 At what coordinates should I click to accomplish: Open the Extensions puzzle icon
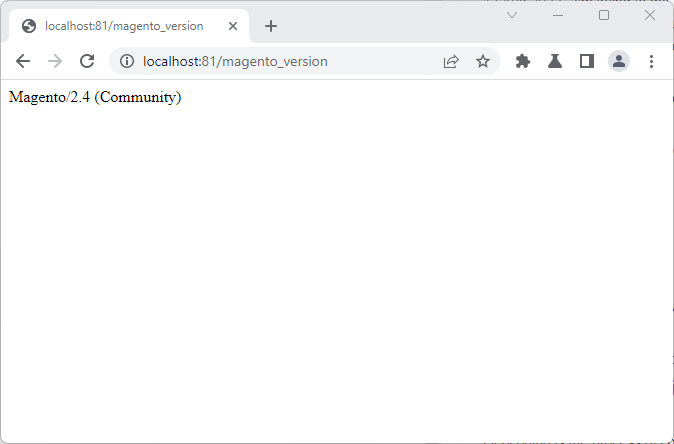523,61
